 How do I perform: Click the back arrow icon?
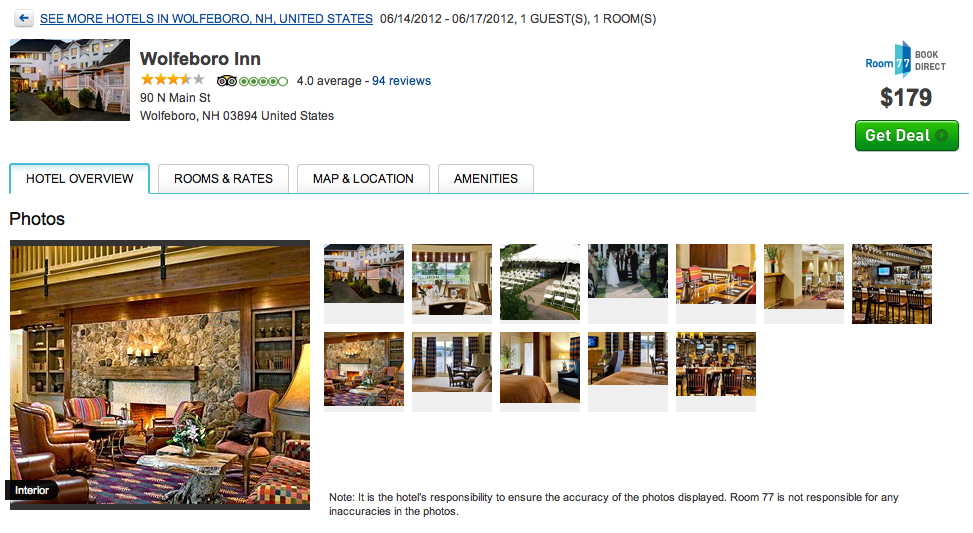pyautogui.click(x=24, y=19)
